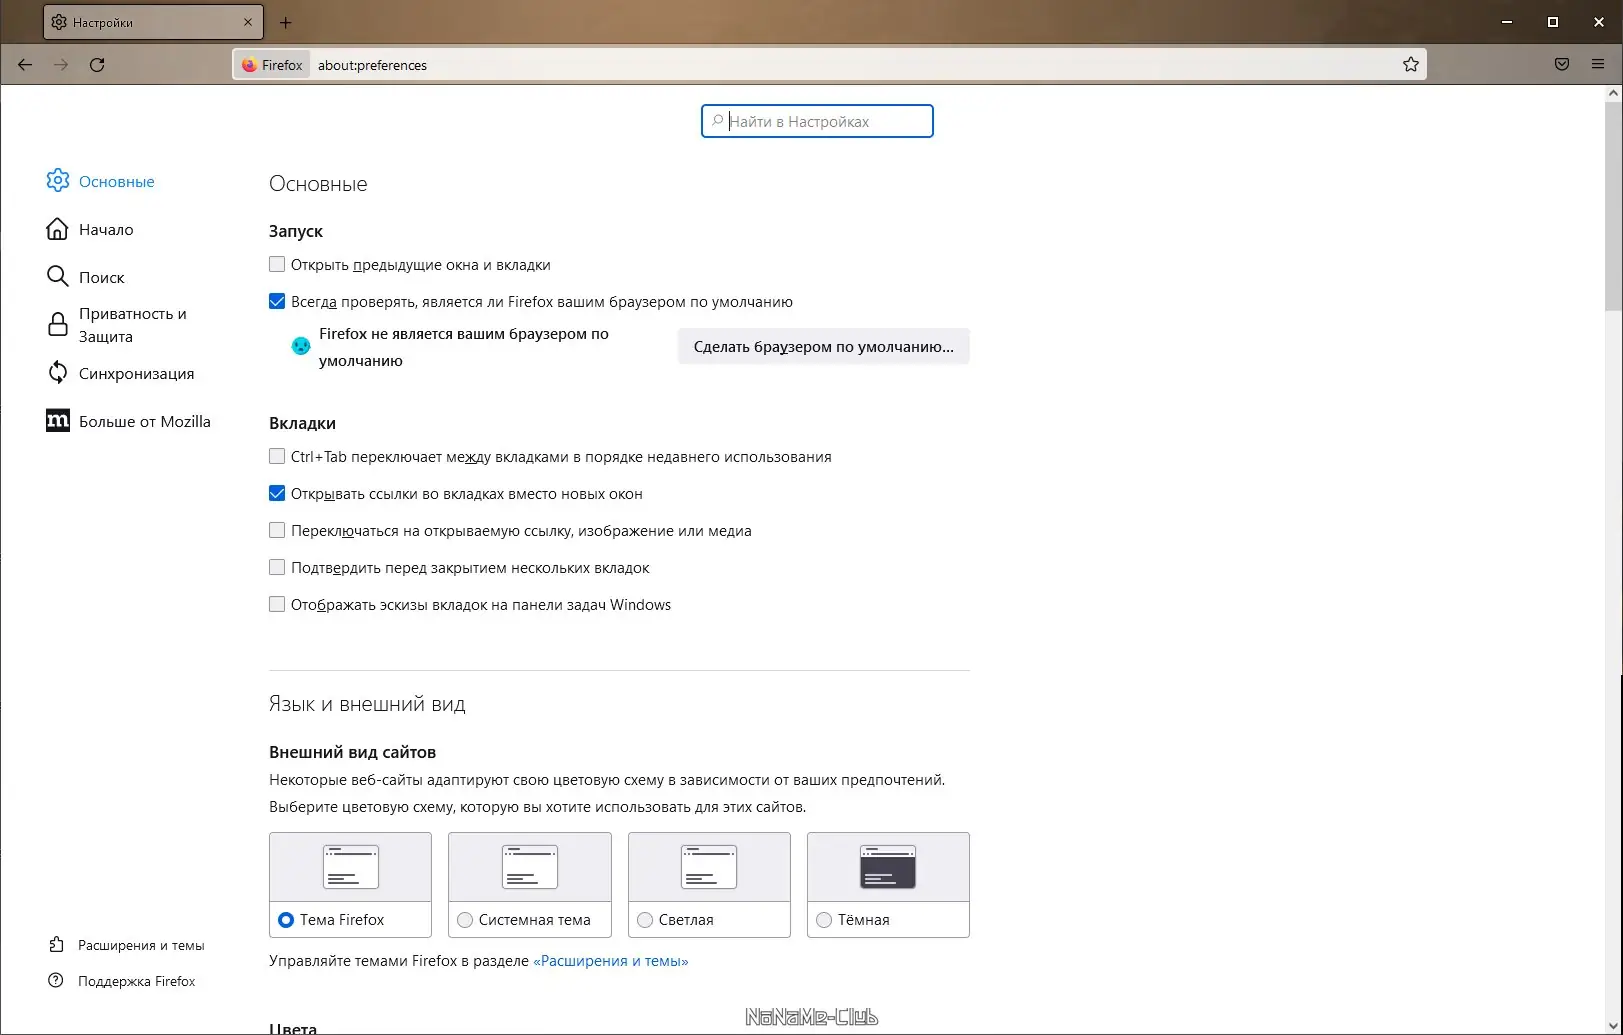Image resolution: width=1623 pixels, height=1035 pixels.
Task: Click the help icon for Поддержка Firefox
Action: tap(56, 981)
